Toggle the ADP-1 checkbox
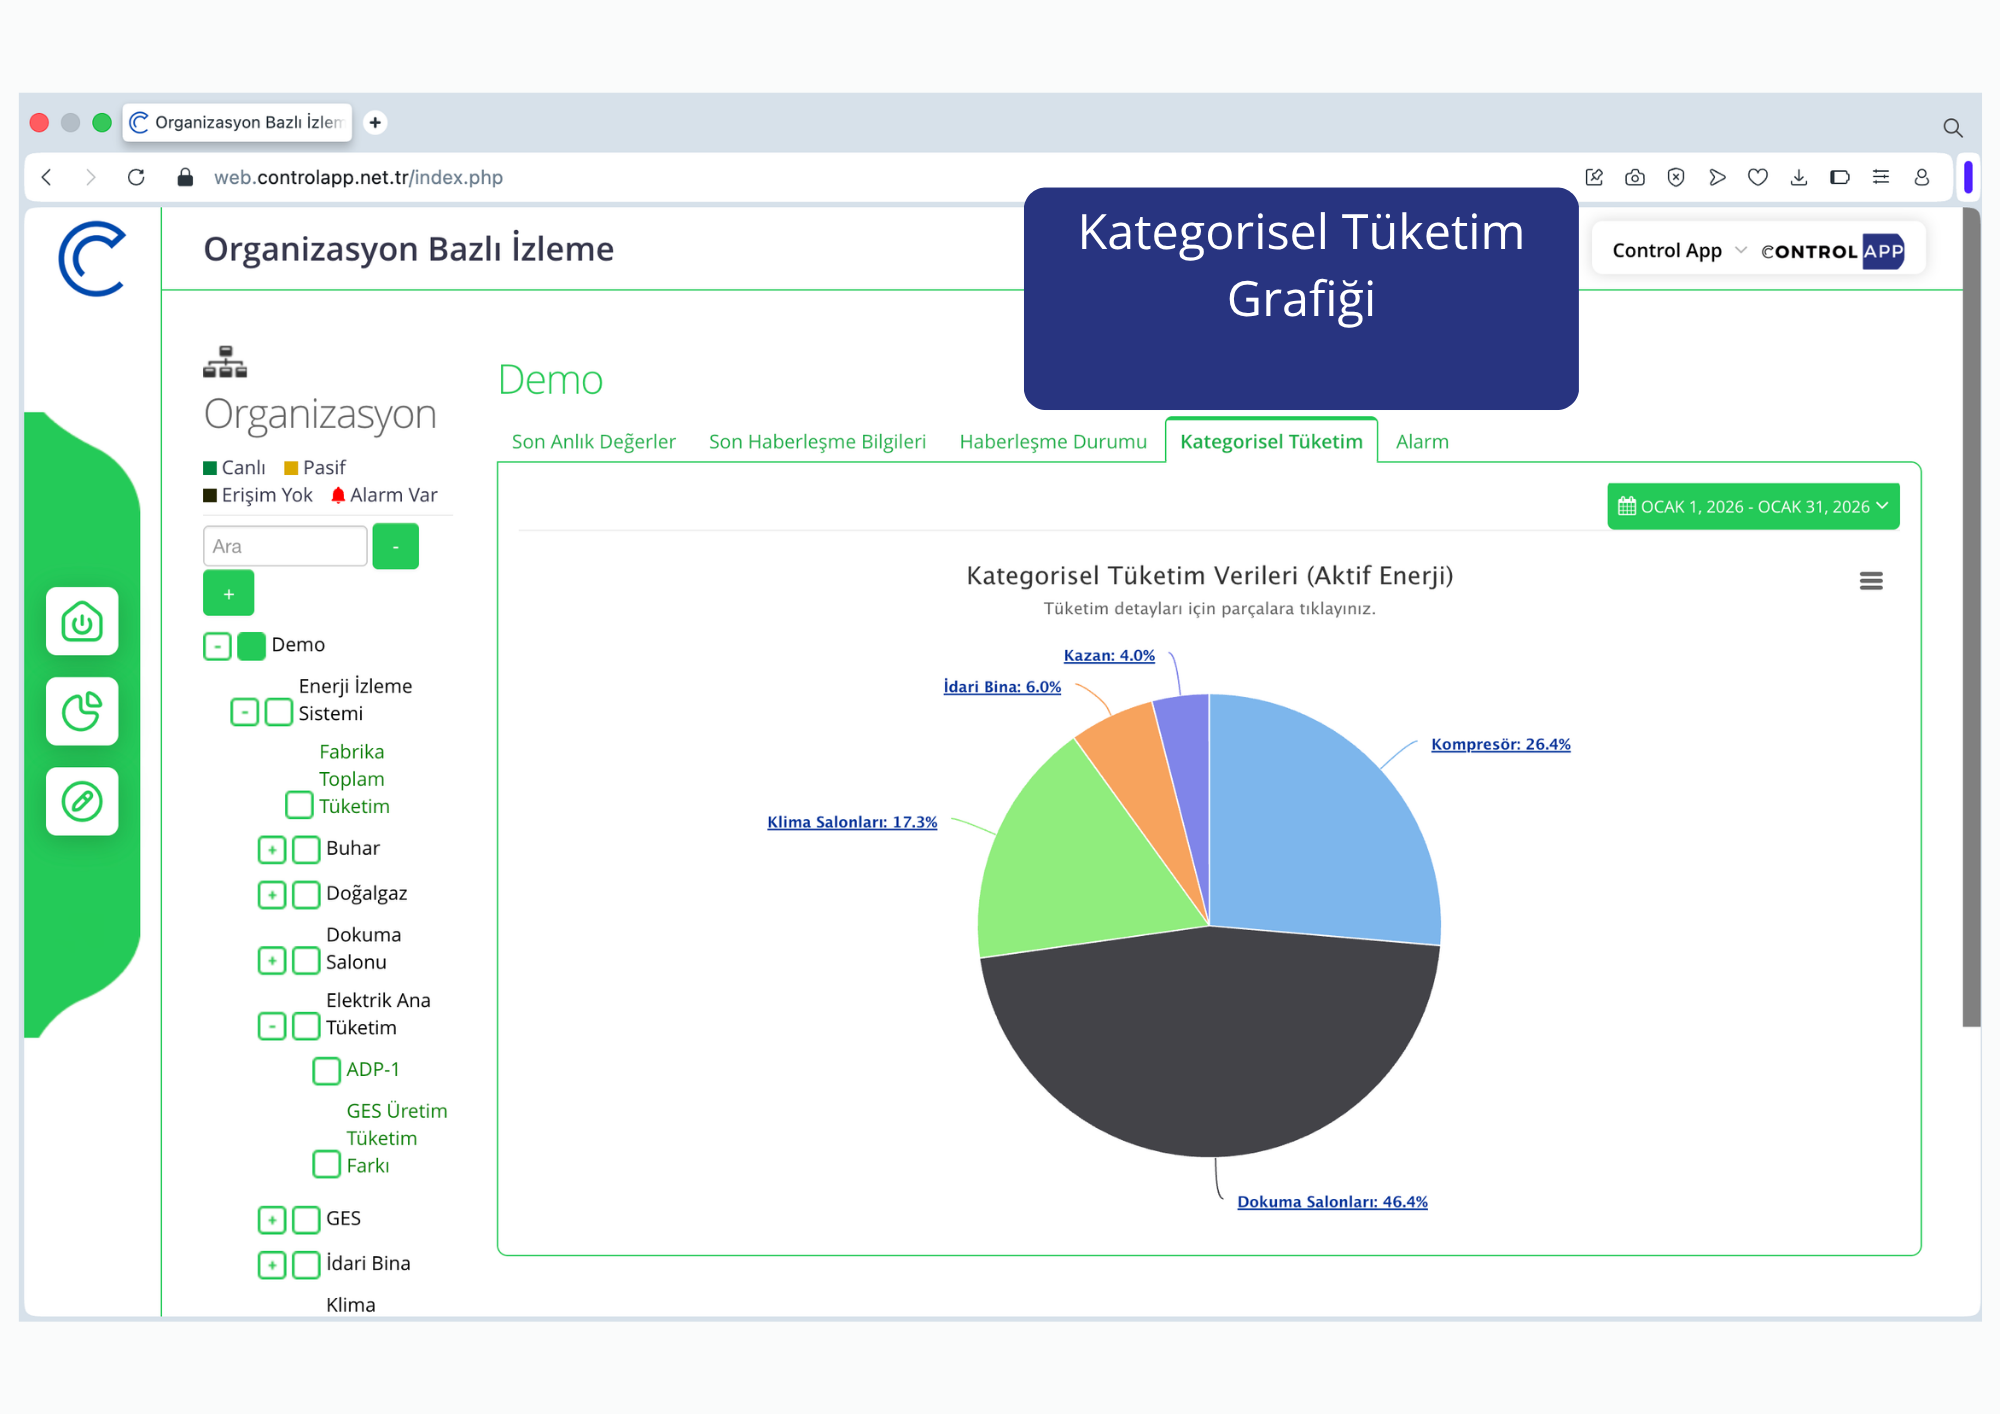 pyautogui.click(x=326, y=1070)
